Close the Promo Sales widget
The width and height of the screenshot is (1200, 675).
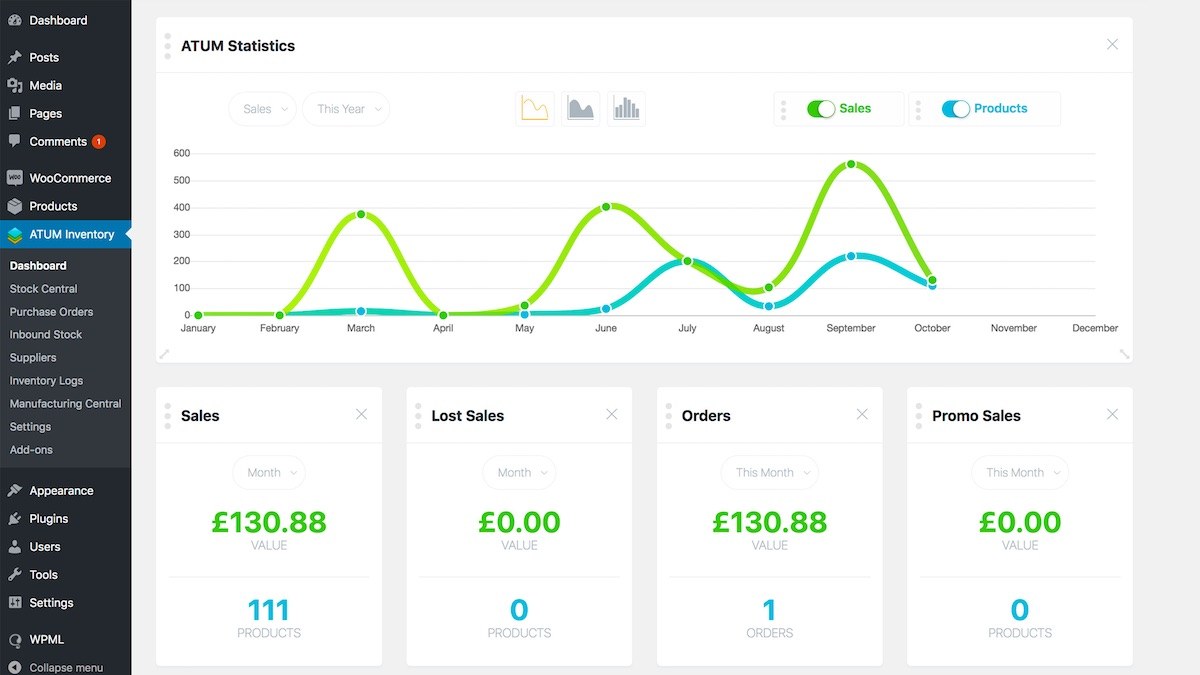(1112, 414)
